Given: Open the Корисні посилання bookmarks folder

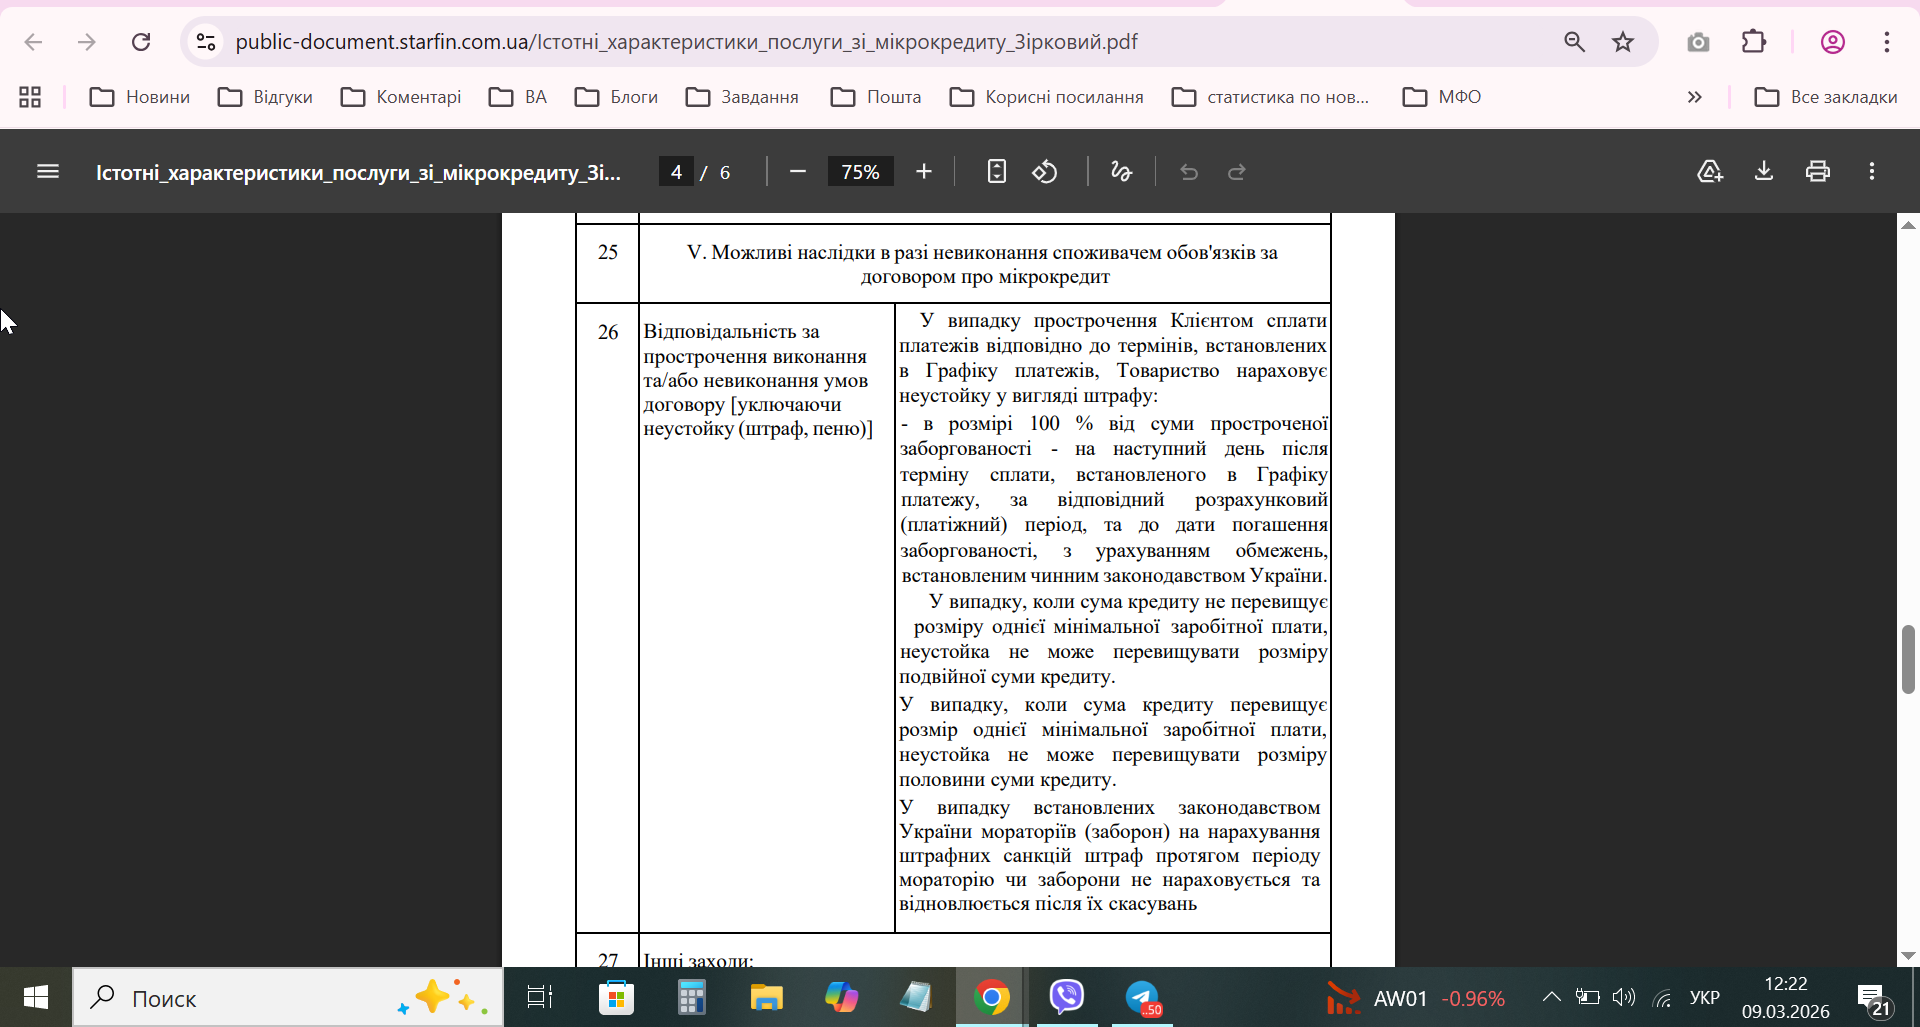Looking at the screenshot, I should 1046,97.
